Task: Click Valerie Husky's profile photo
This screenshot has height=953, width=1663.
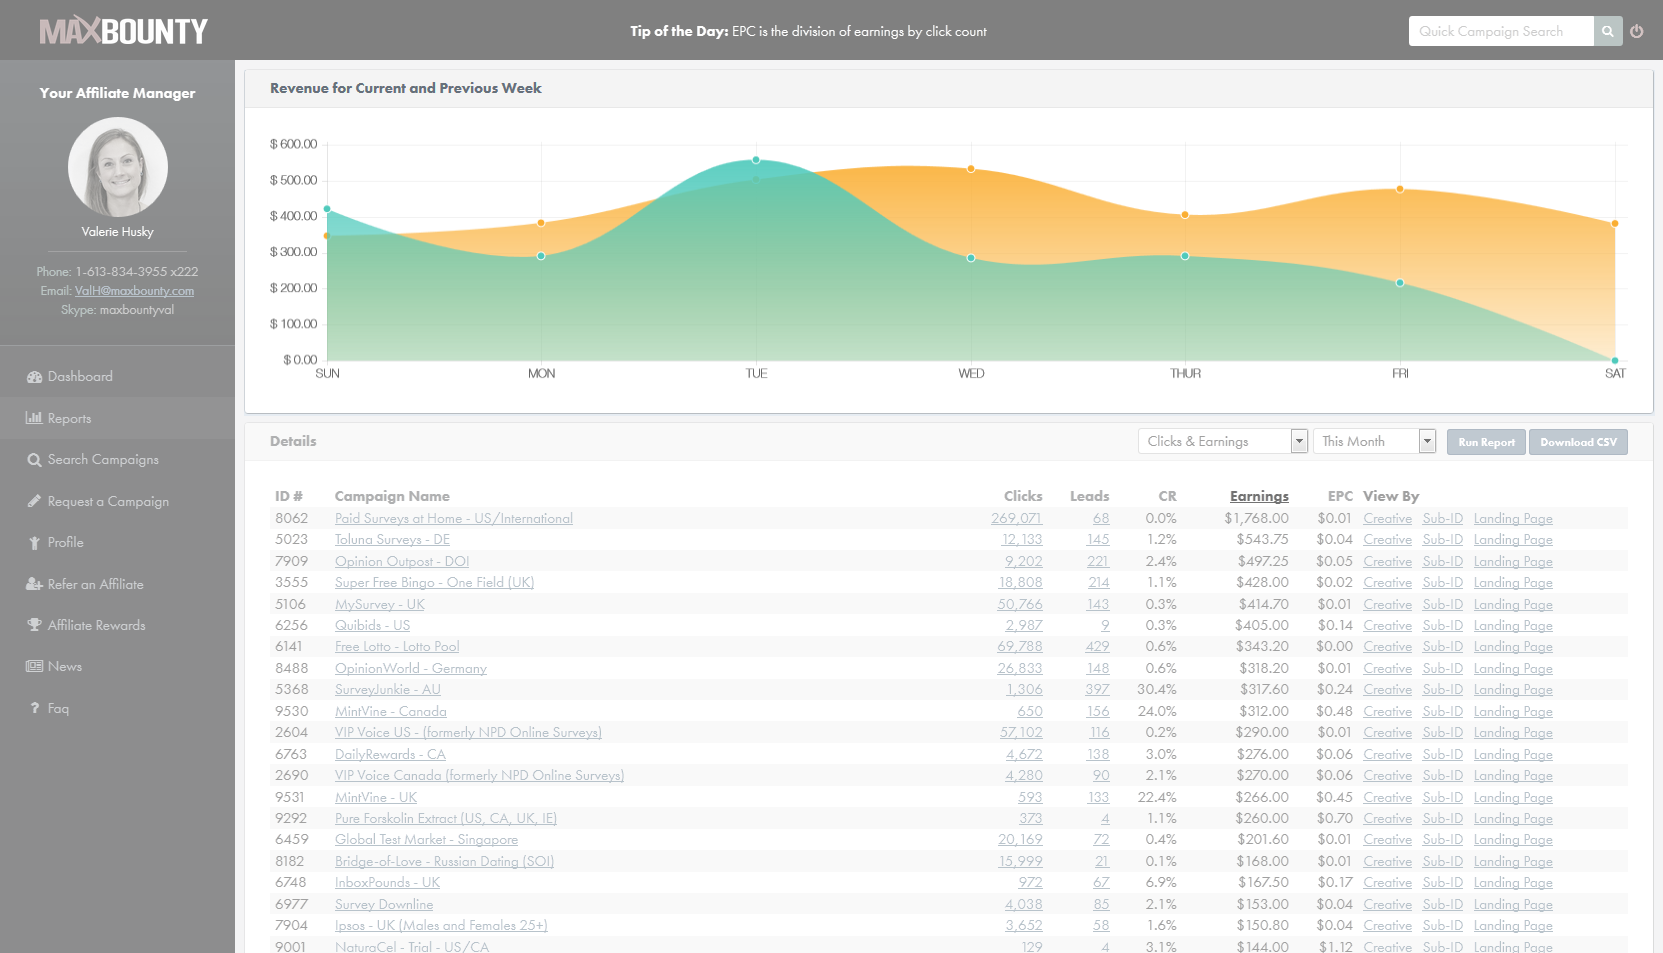Action: [x=117, y=167]
